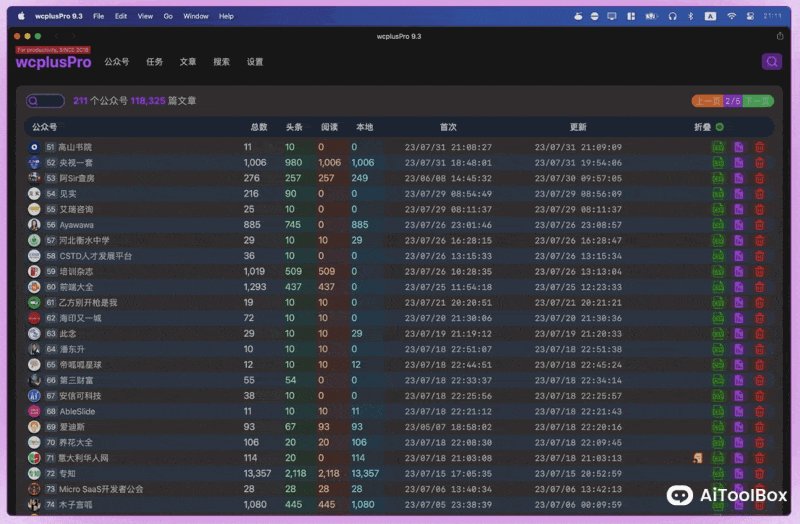Delete the 专知 row with trash icon

pos(759,473)
